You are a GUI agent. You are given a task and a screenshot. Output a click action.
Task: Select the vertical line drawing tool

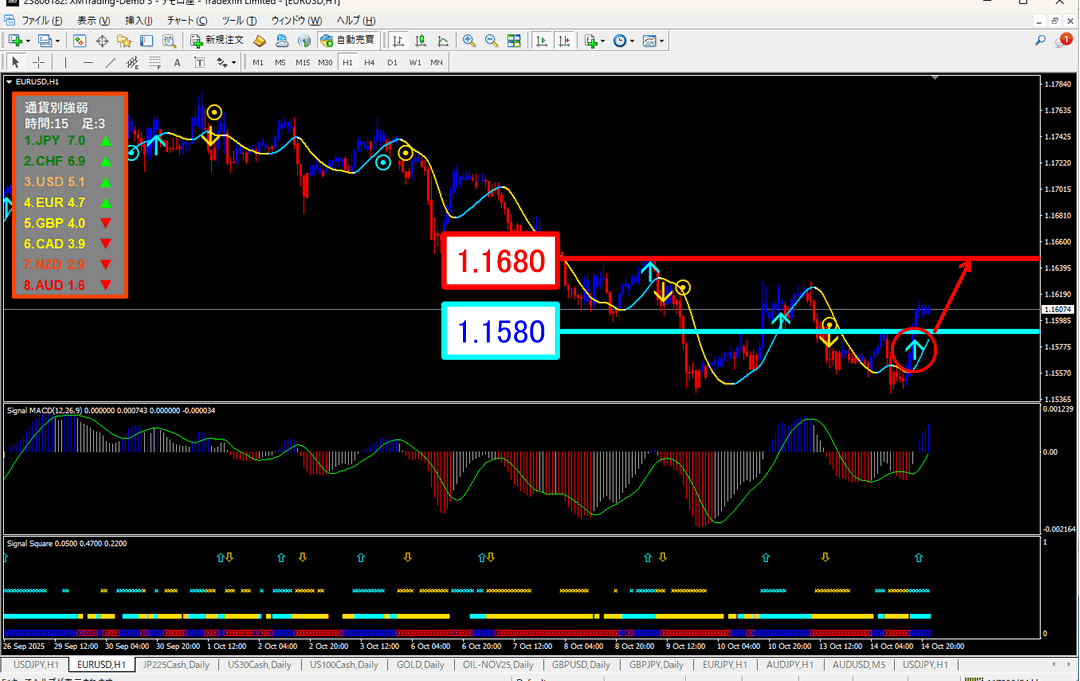66,63
